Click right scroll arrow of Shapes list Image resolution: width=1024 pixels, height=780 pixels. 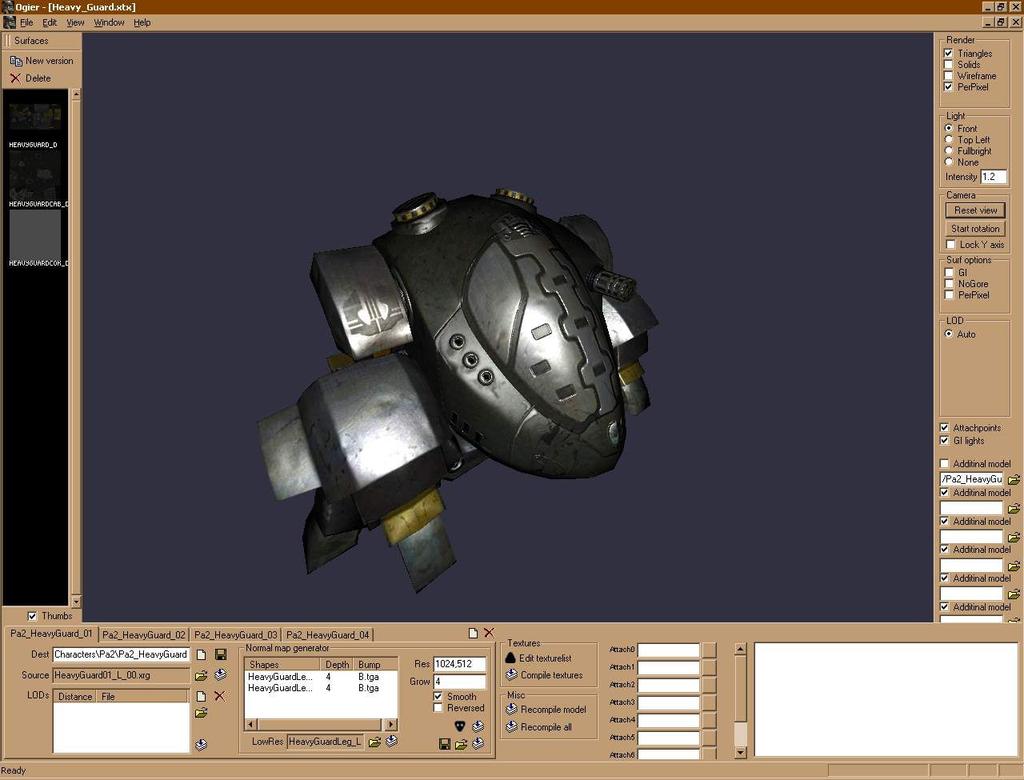pos(391,724)
